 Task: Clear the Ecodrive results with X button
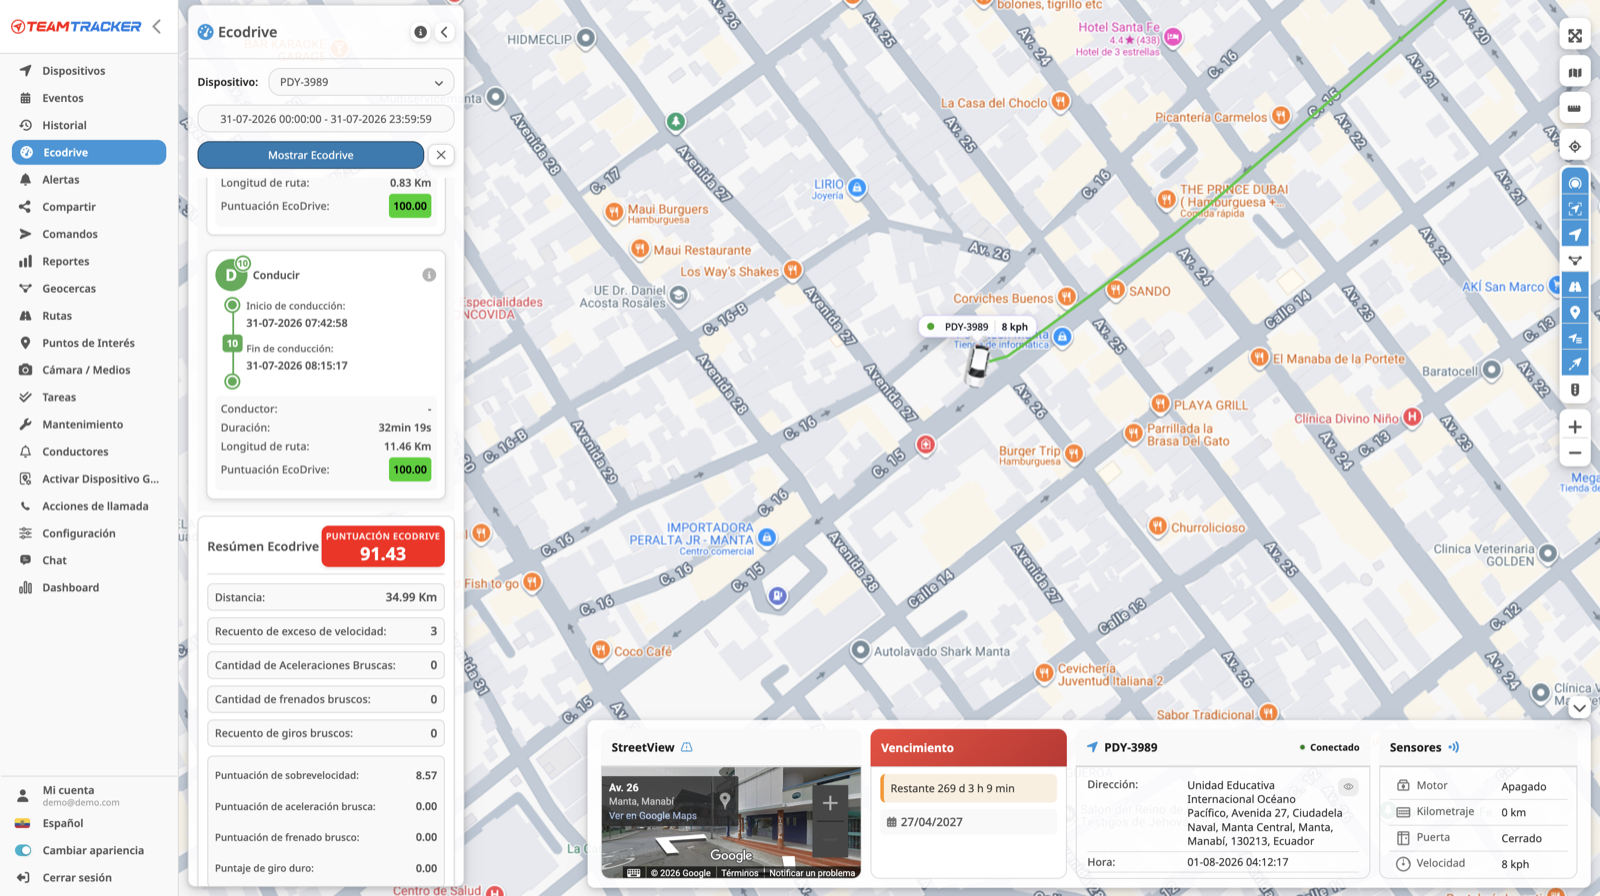pos(441,155)
